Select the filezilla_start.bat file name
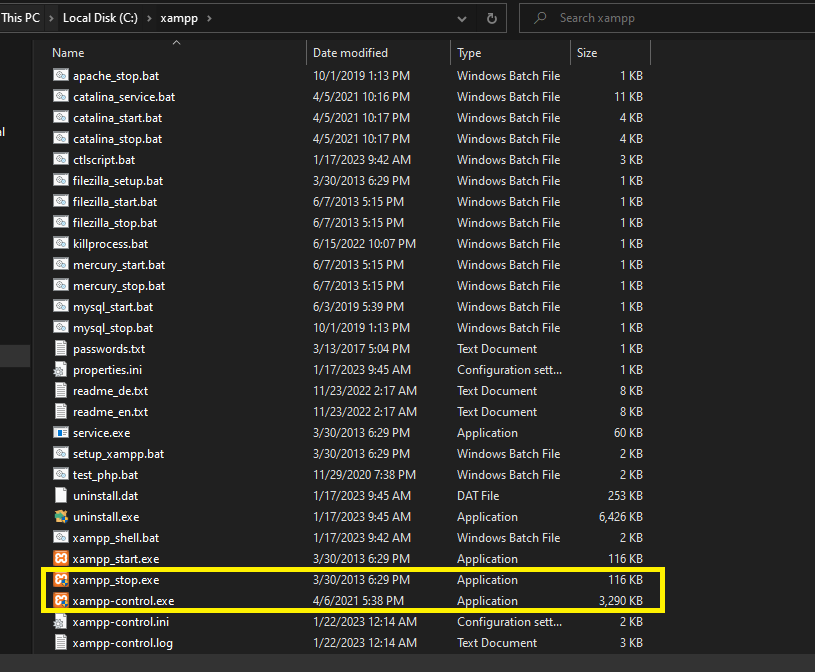Viewport: 815px width, 672px height. 115,202
